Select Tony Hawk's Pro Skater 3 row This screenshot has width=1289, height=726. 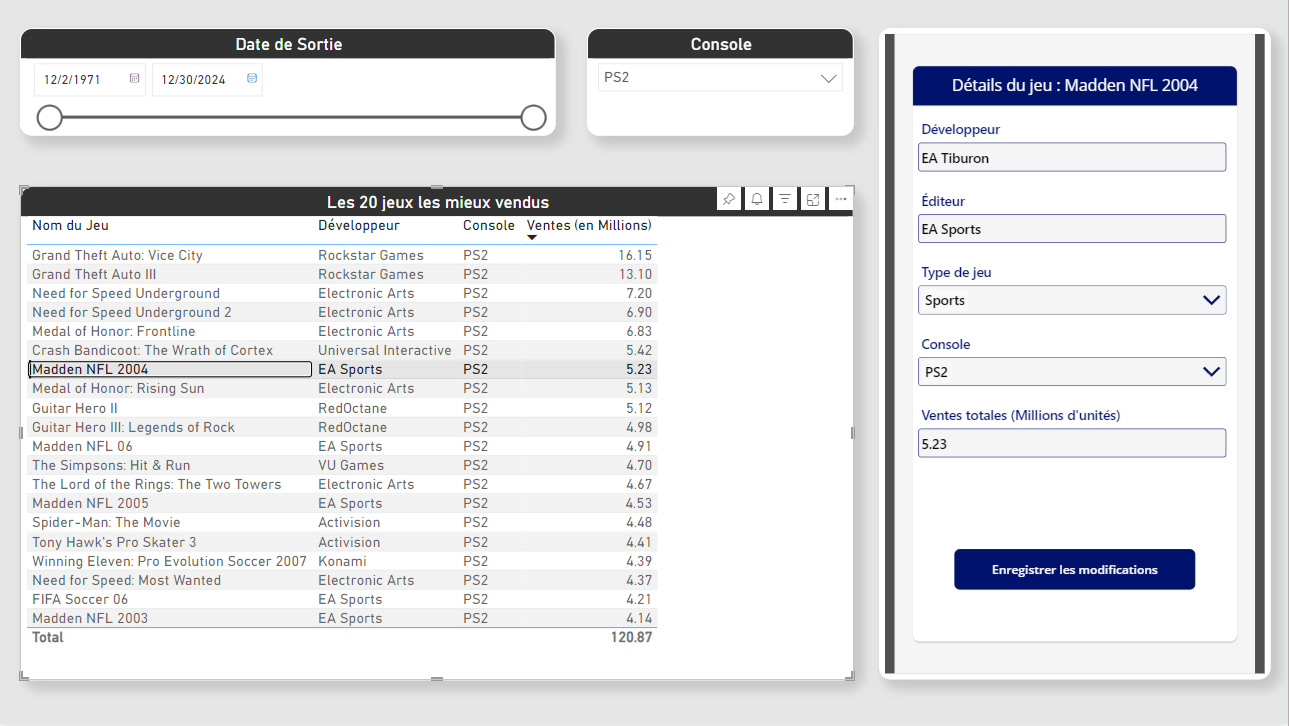click(341, 542)
